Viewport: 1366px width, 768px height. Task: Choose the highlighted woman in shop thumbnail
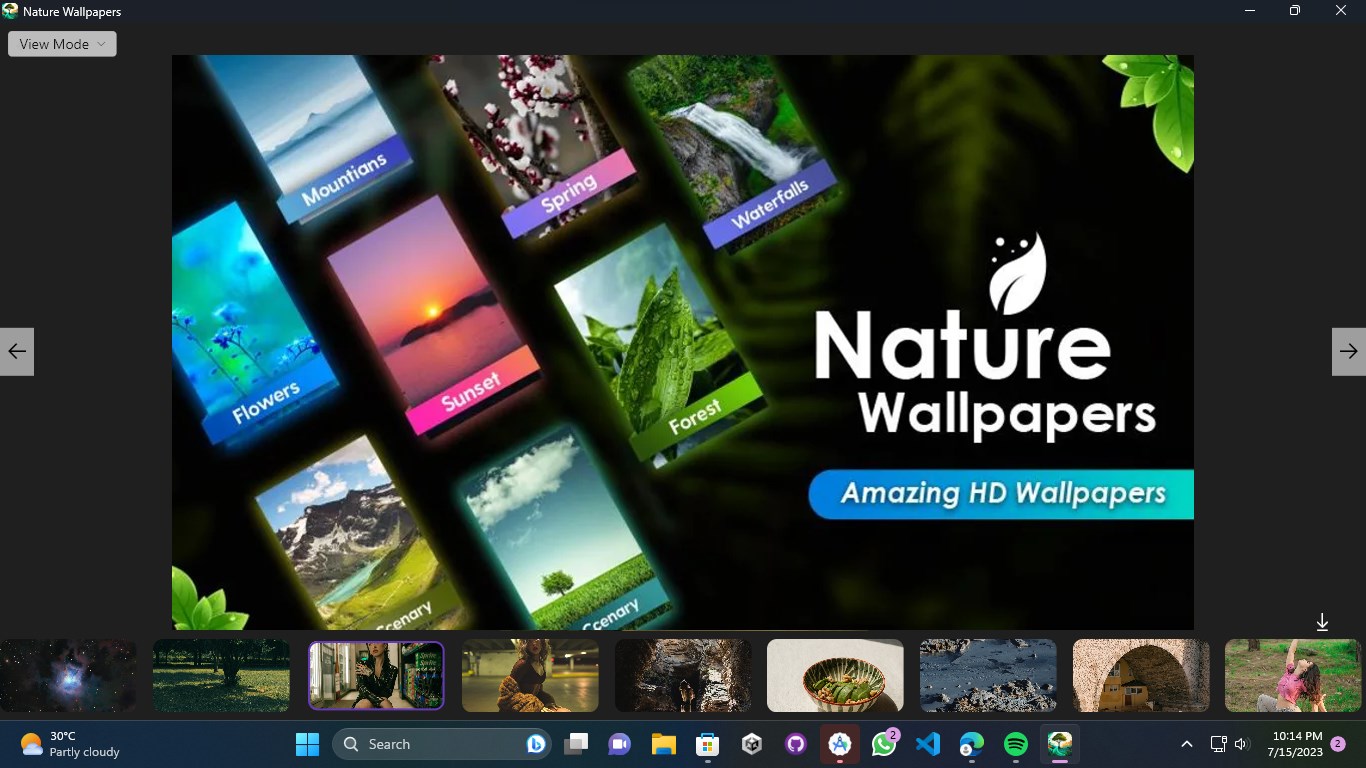point(376,676)
